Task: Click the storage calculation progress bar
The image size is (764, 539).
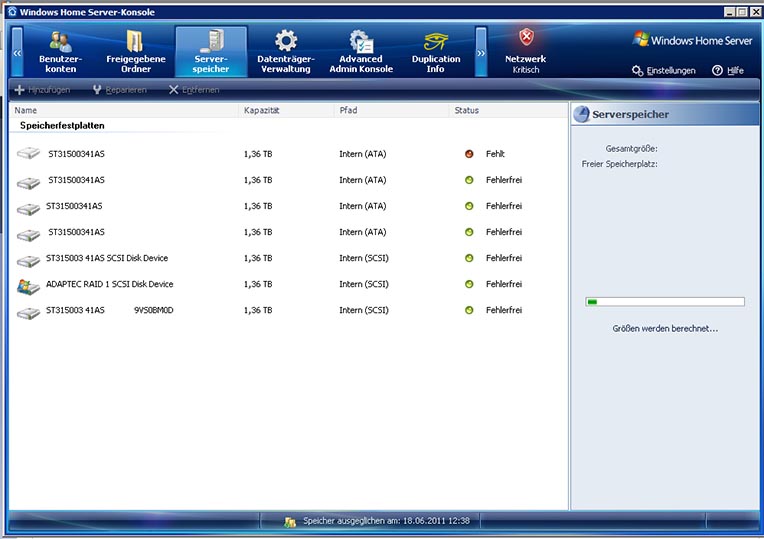Action: [x=665, y=302]
